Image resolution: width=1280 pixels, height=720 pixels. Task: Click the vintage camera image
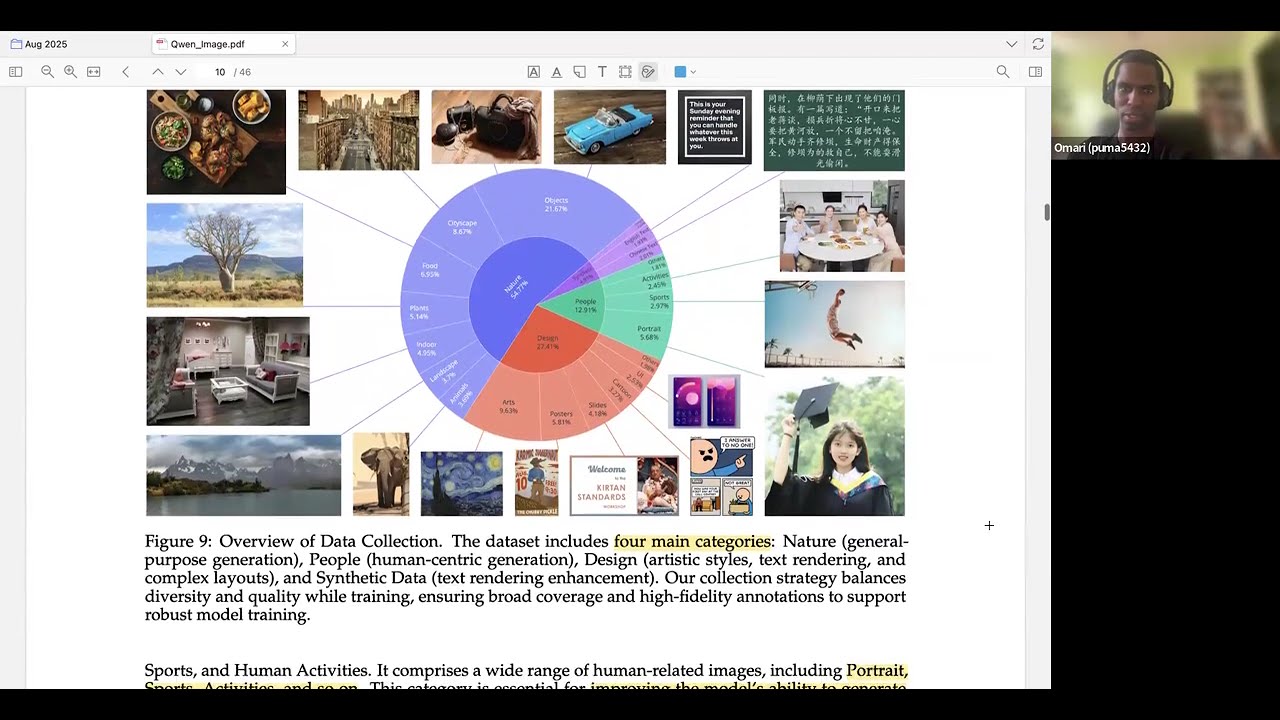point(487,127)
